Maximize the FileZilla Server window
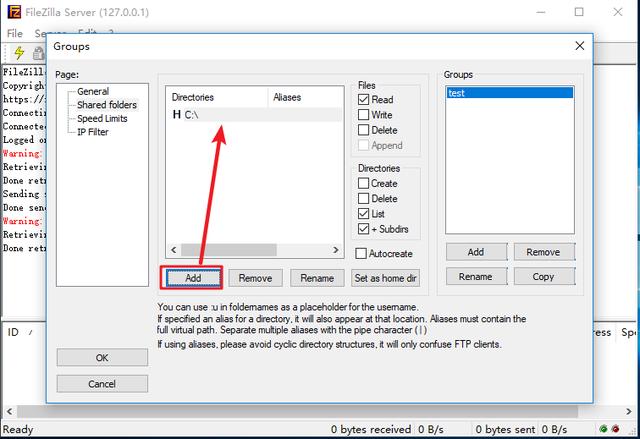 click(579, 12)
